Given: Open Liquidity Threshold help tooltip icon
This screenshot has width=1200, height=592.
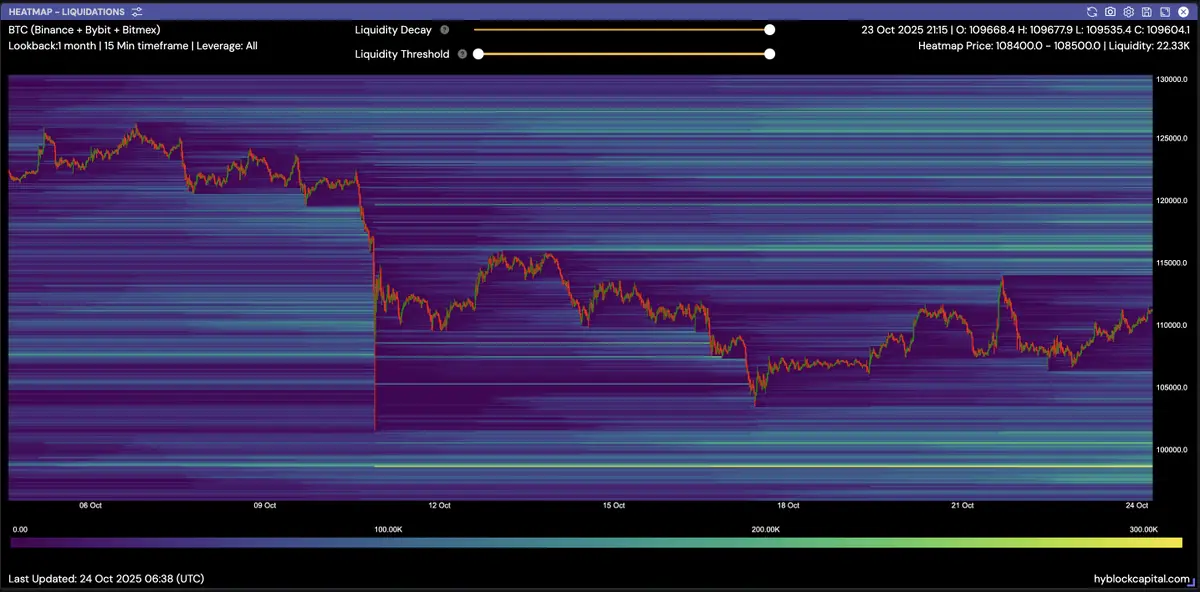Looking at the screenshot, I should [462, 54].
